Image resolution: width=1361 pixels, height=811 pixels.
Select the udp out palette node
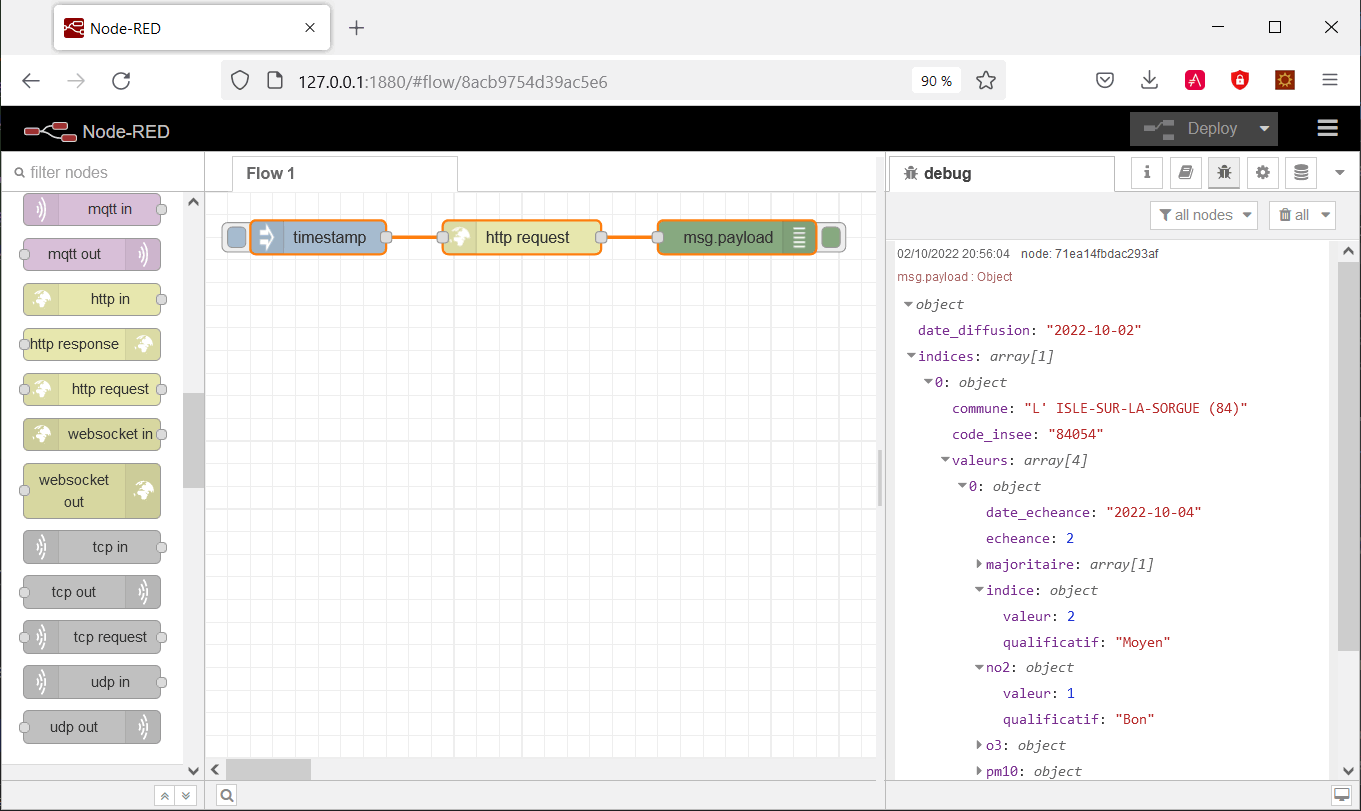[92, 727]
